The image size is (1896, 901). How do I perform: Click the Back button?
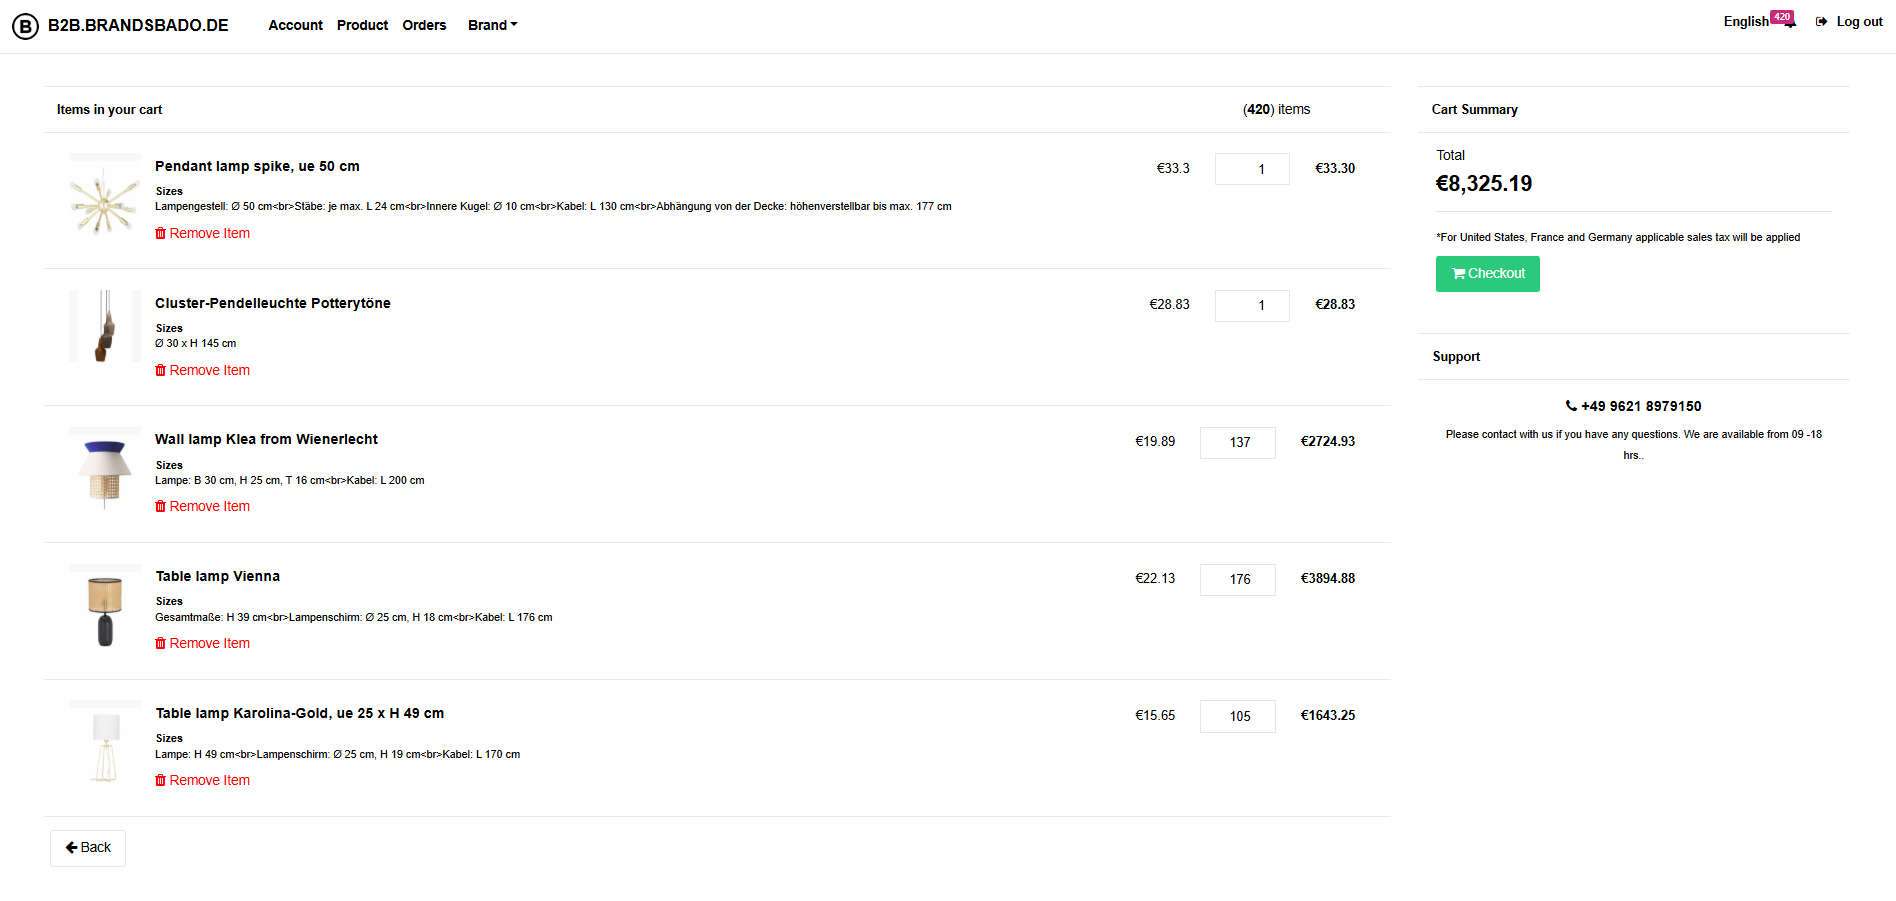(x=88, y=848)
